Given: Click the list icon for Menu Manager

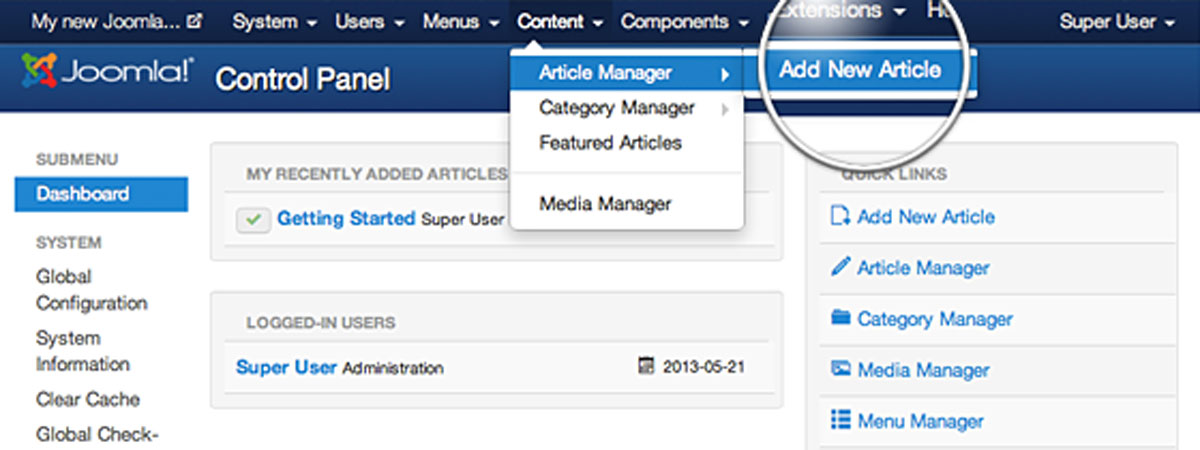Looking at the screenshot, I should [x=840, y=420].
